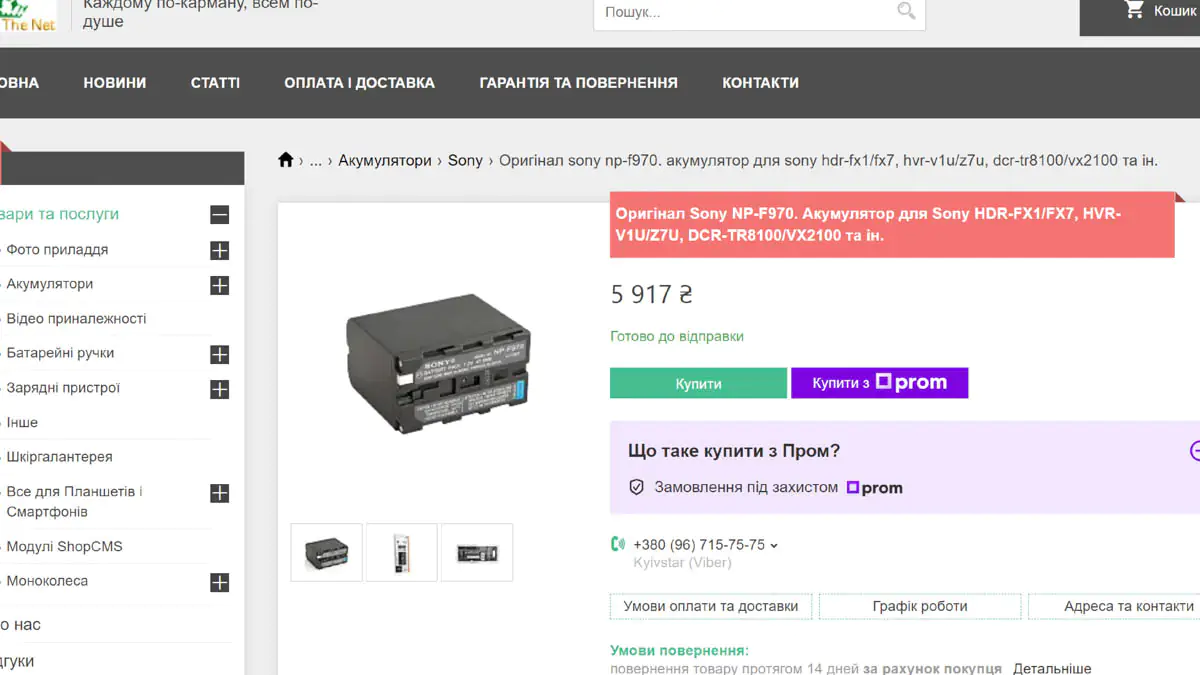
Task: Click the main battery product image
Action: click(439, 363)
